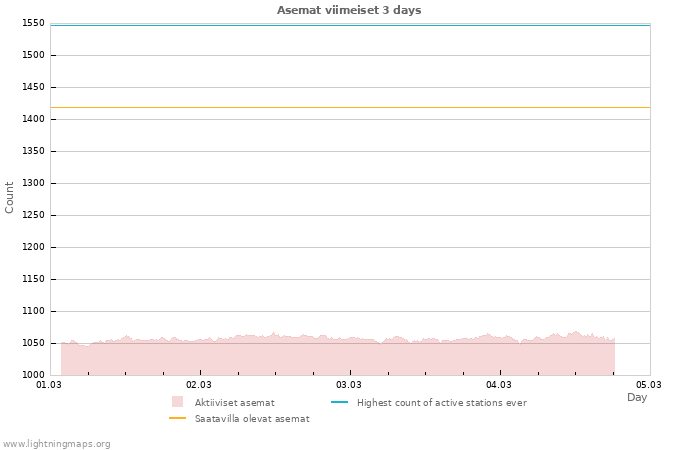Image resolution: width=700 pixels, height=450 pixels.
Task: Click the 05.03 date tick label
Action: (x=649, y=384)
